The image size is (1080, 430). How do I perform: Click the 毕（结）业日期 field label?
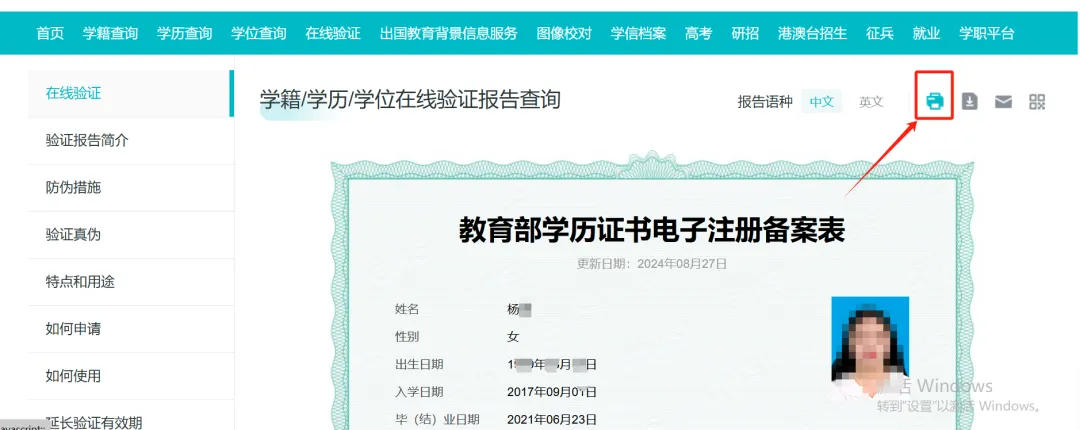click(437, 419)
